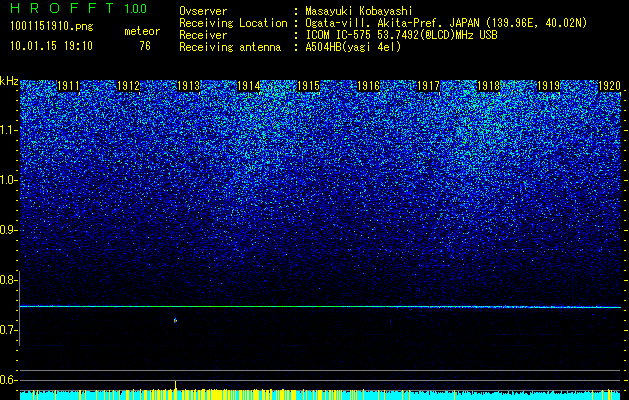Screen dimensions: 629x400
Task: Click the 1913 time marker
Action: coord(189,86)
